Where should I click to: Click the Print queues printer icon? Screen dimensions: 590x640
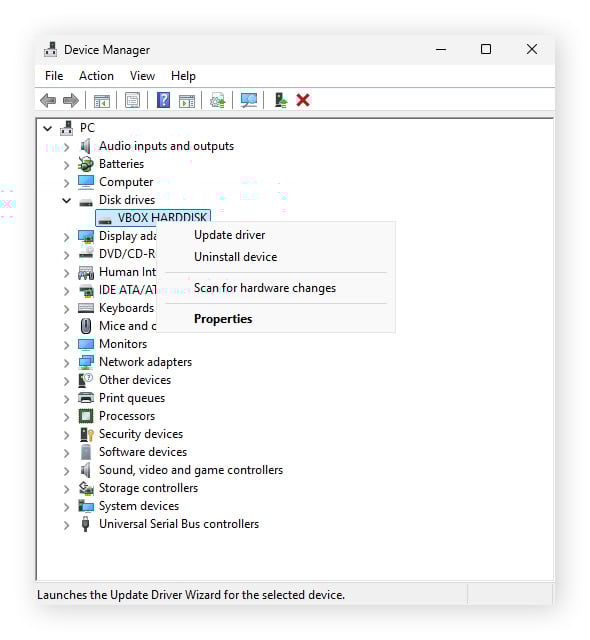(x=86, y=398)
